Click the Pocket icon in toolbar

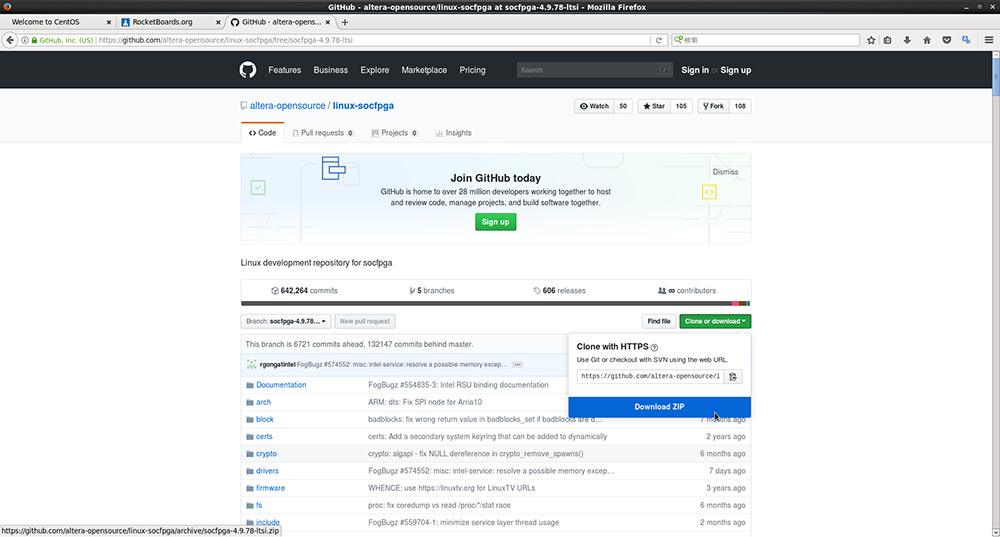point(946,40)
